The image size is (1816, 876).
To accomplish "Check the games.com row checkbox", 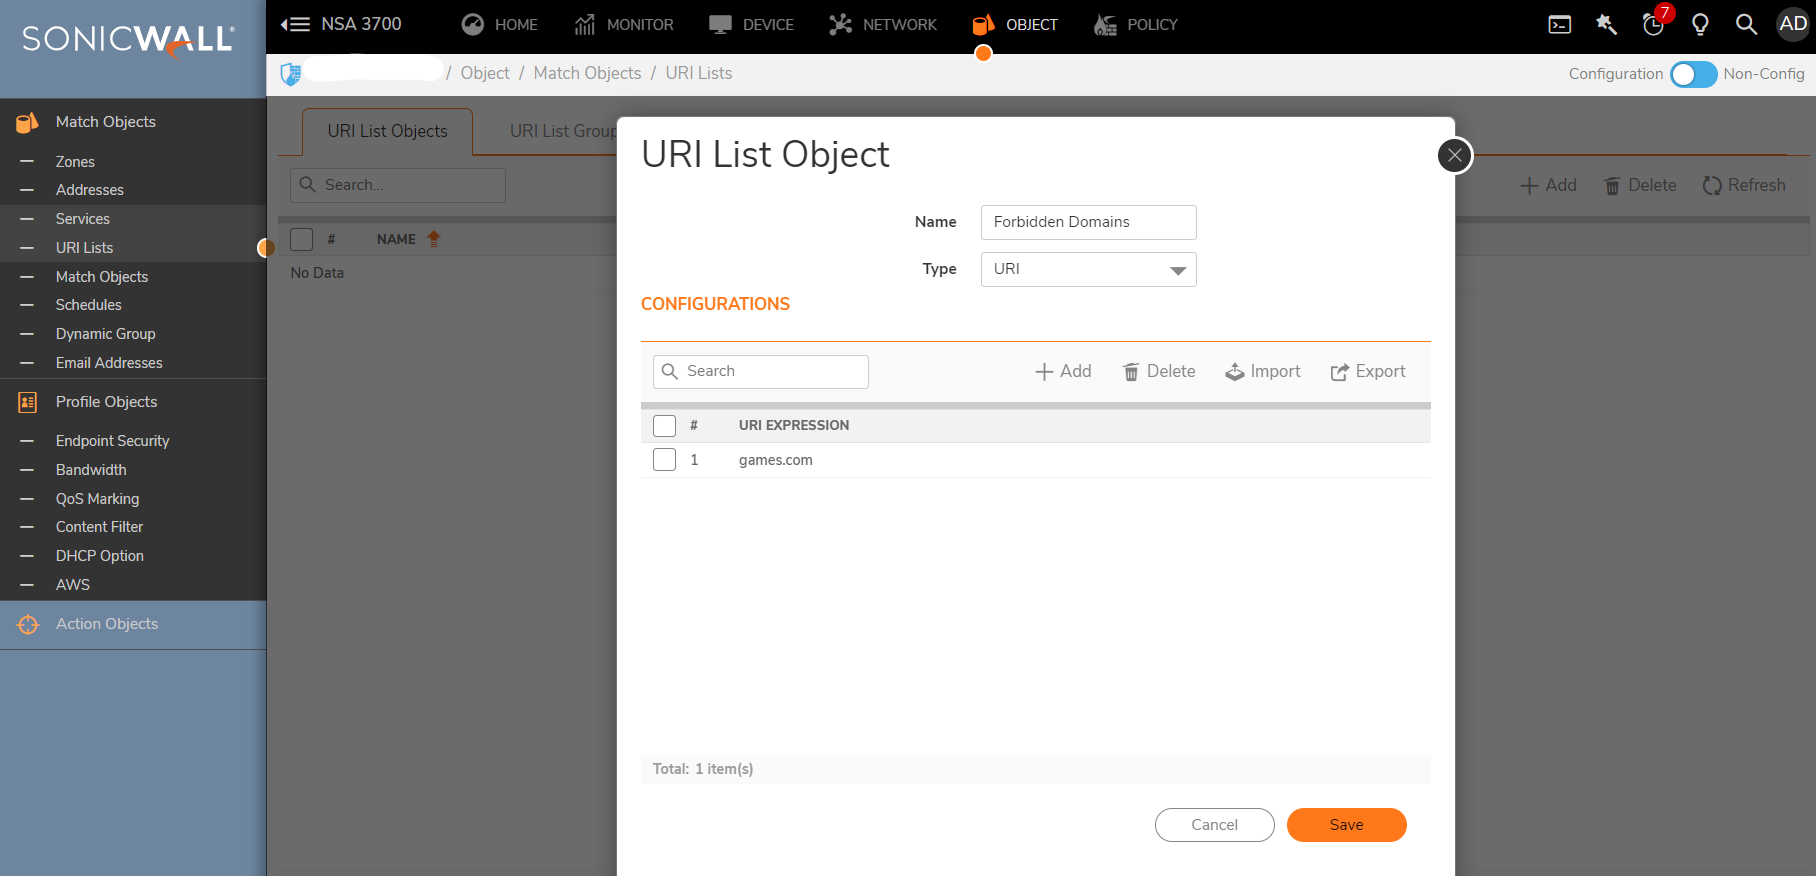I will [664, 460].
